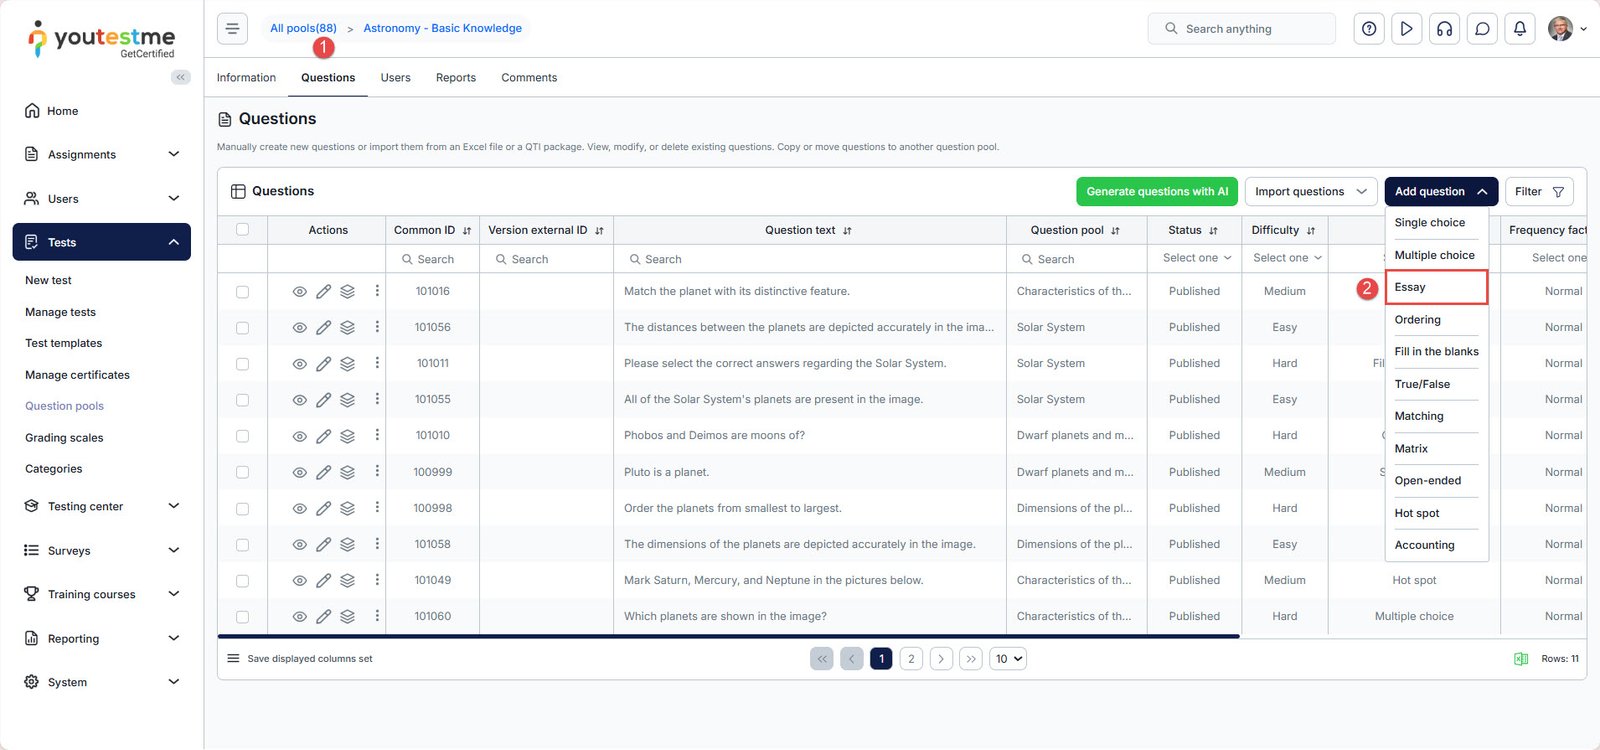Open versions layers icon for question 101011
Viewport: 1600px width, 750px height.
click(347, 364)
